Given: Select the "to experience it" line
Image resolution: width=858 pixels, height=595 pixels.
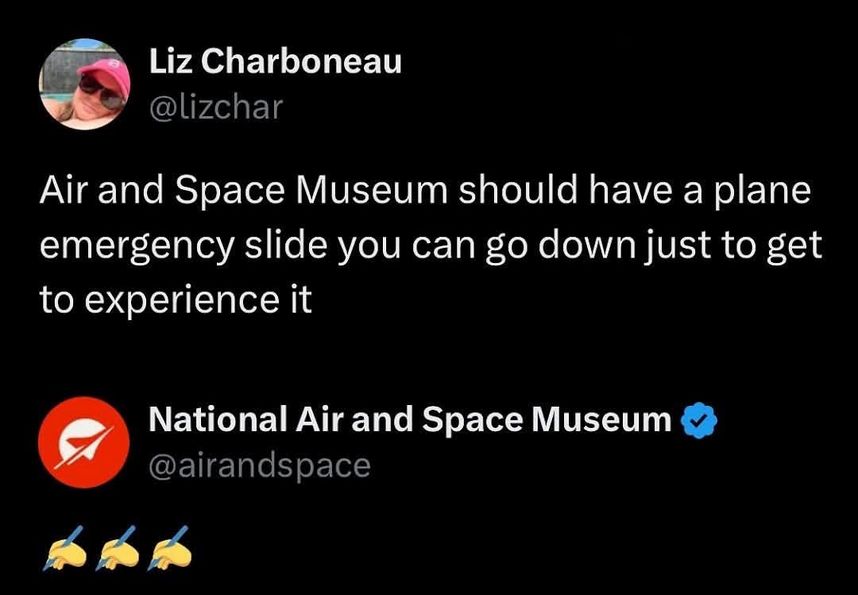Looking at the screenshot, I should point(175,300).
